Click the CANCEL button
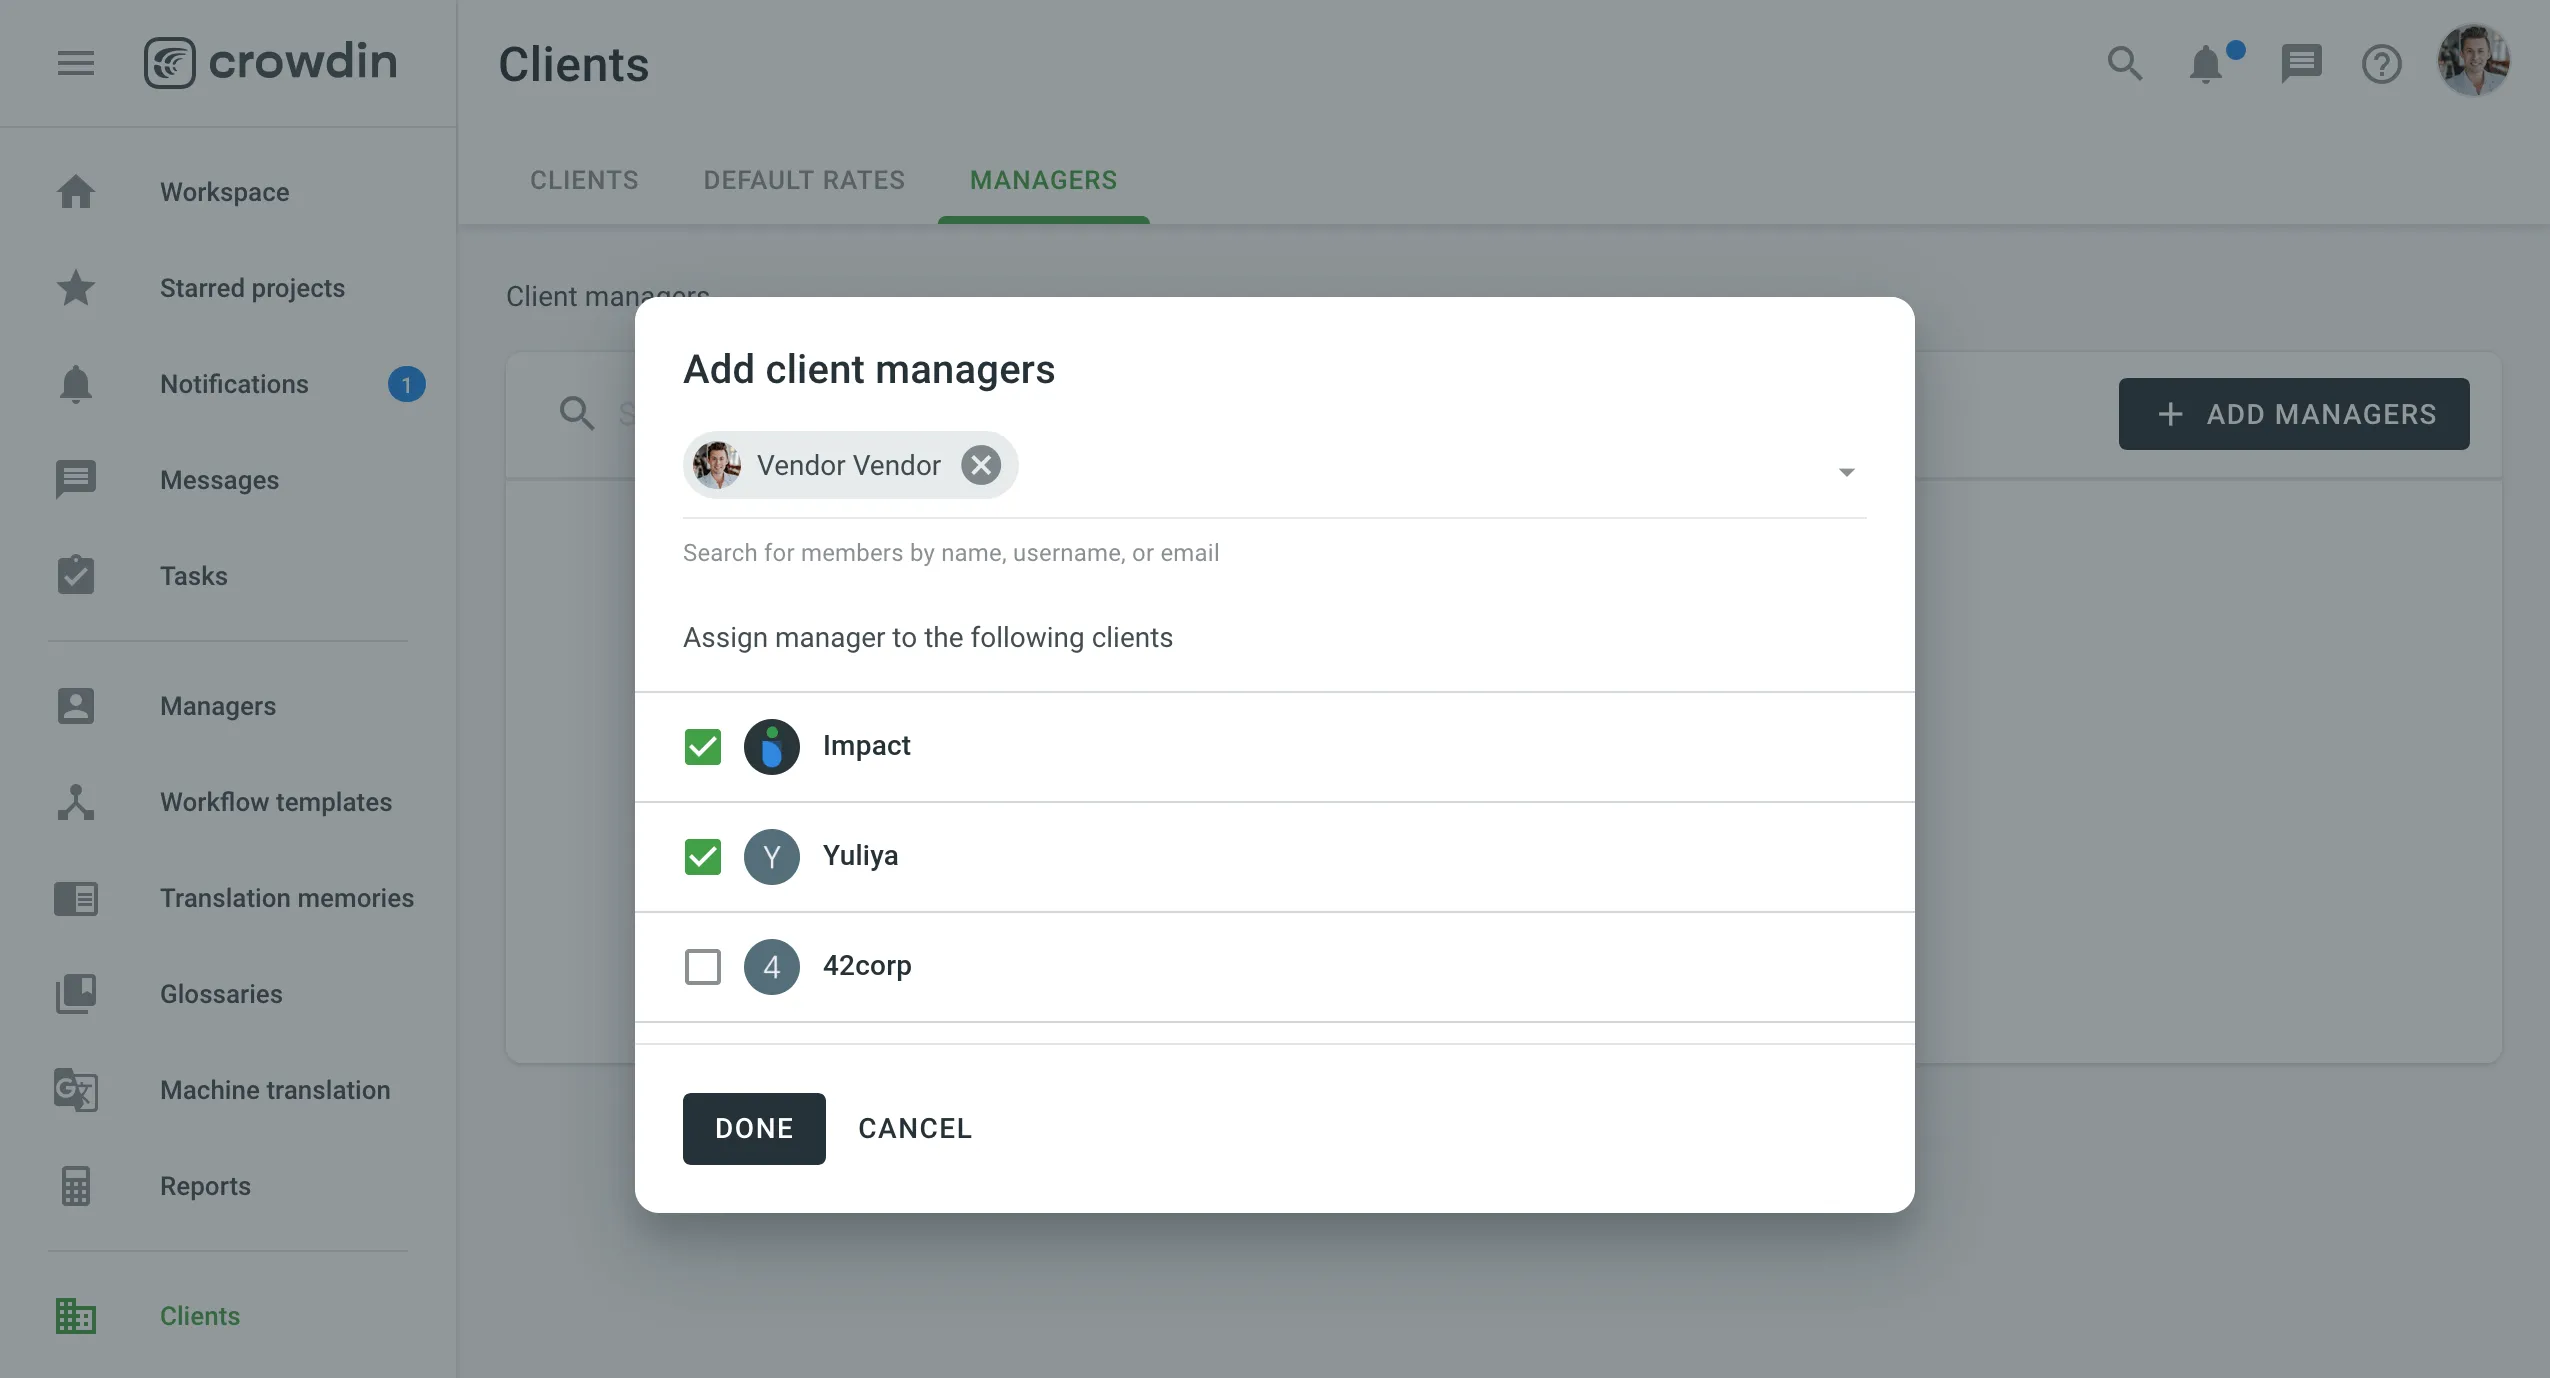The image size is (2550, 1378). [x=914, y=1128]
